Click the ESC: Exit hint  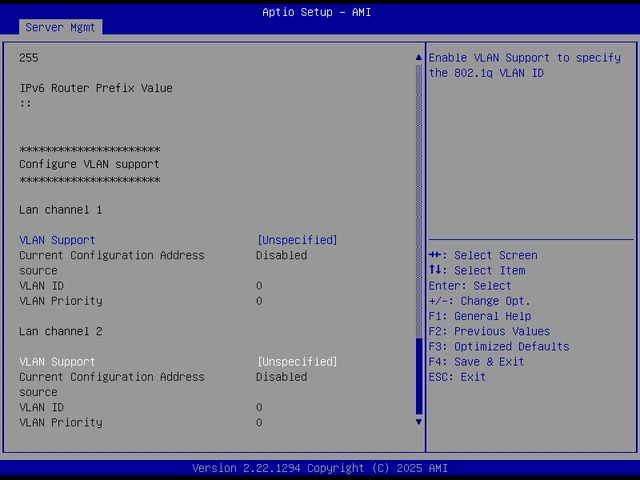click(457, 377)
